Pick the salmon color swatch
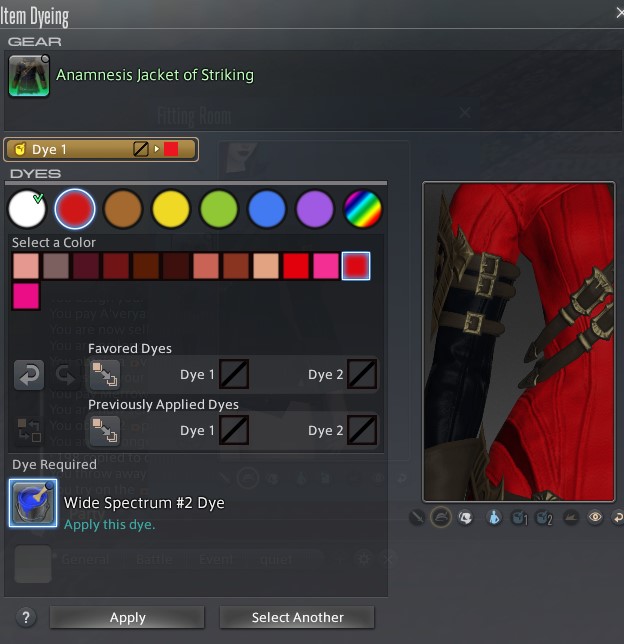Image resolution: width=624 pixels, height=644 pixels. click(206, 266)
